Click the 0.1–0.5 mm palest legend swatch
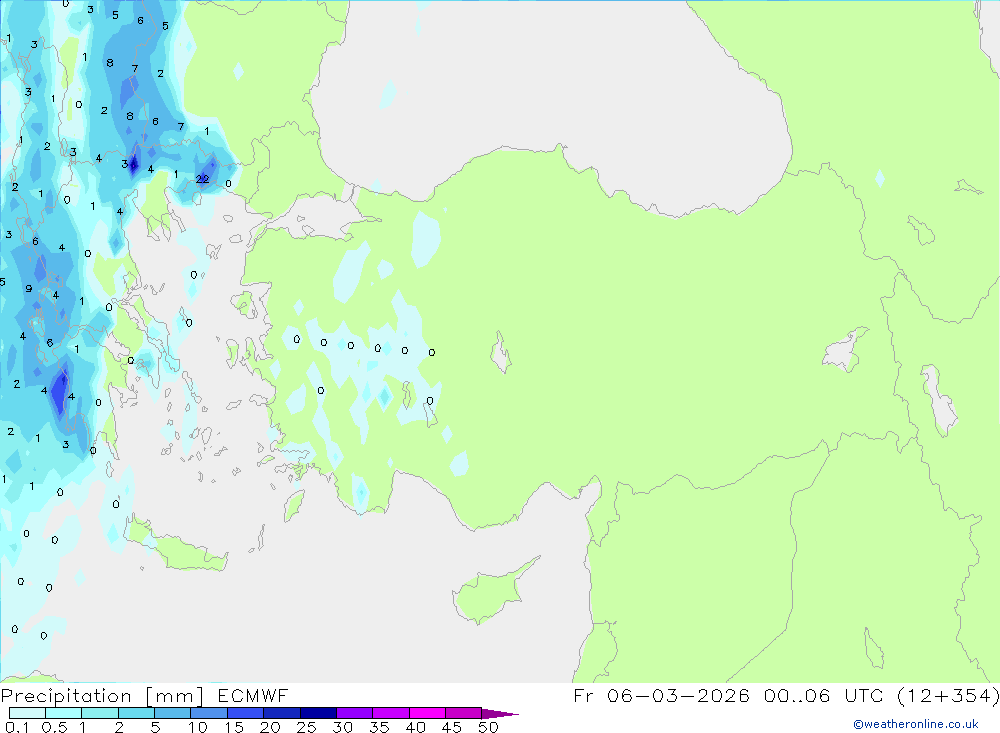 (x=27, y=713)
